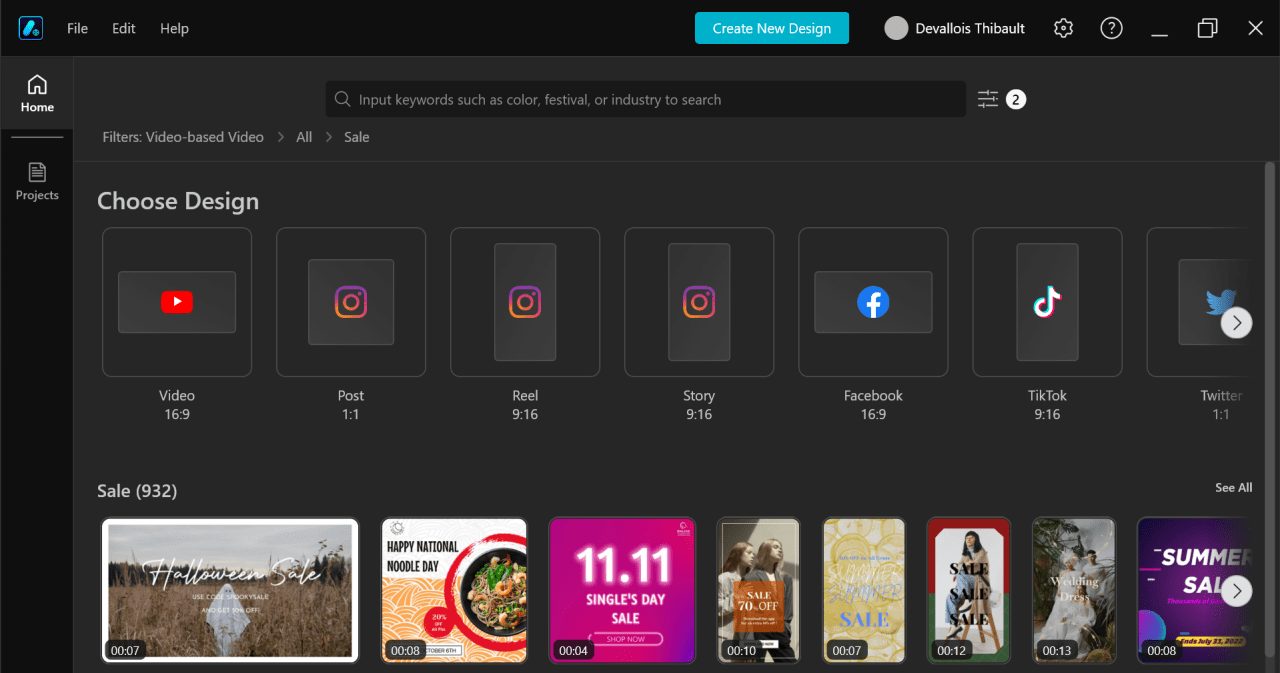Click the 'Post' label text

(351, 395)
